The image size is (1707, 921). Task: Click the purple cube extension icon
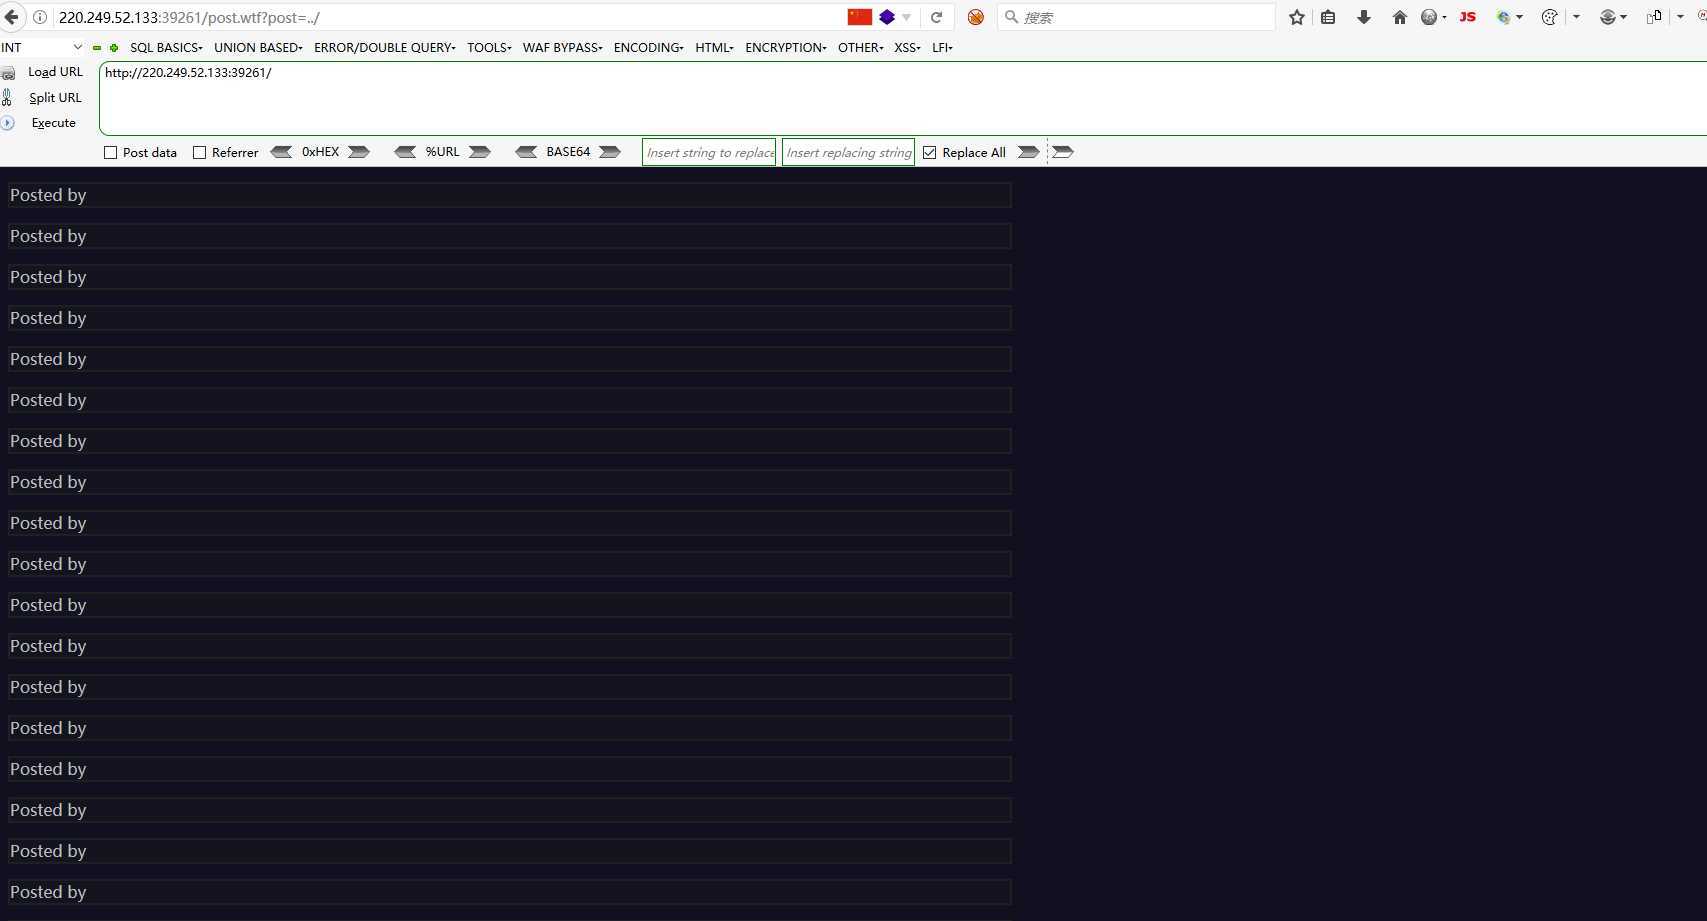coord(887,17)
